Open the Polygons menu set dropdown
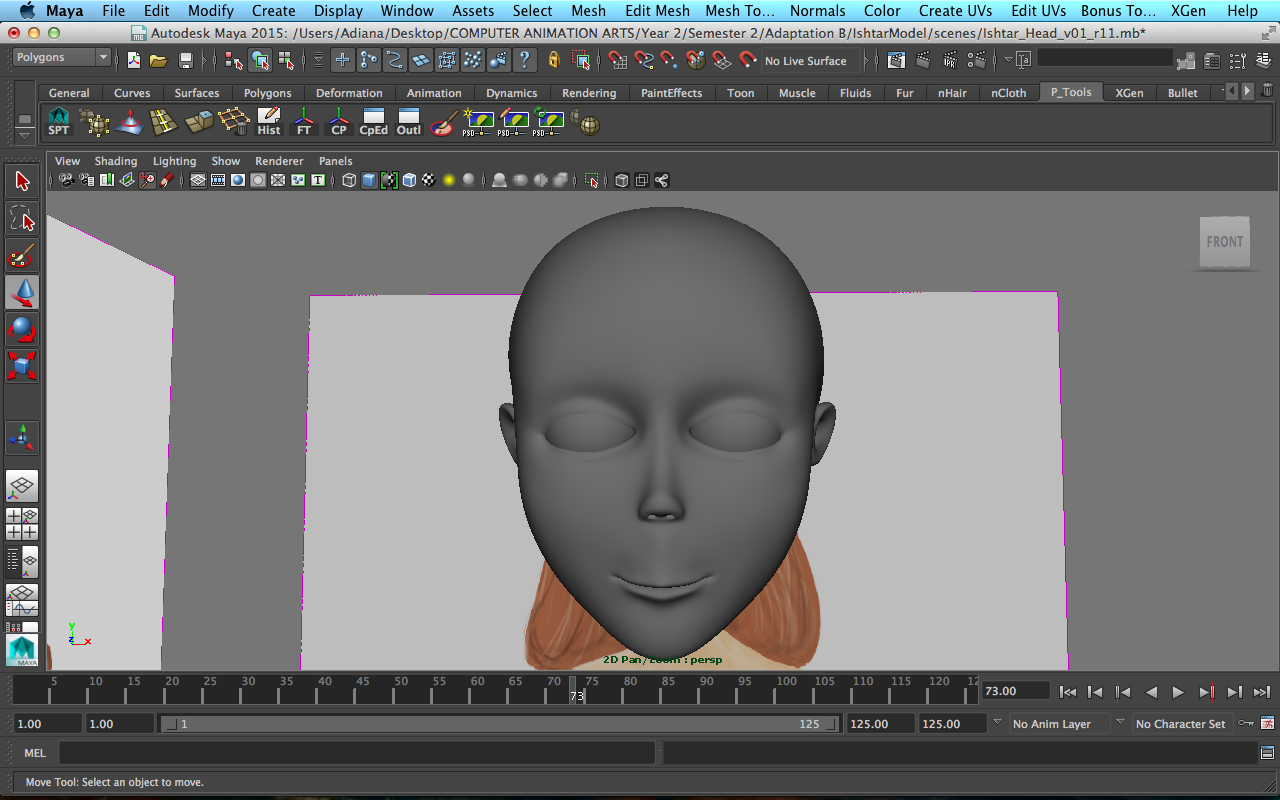This screenshot has height=800, width=1280. click(x=61, y=58)
